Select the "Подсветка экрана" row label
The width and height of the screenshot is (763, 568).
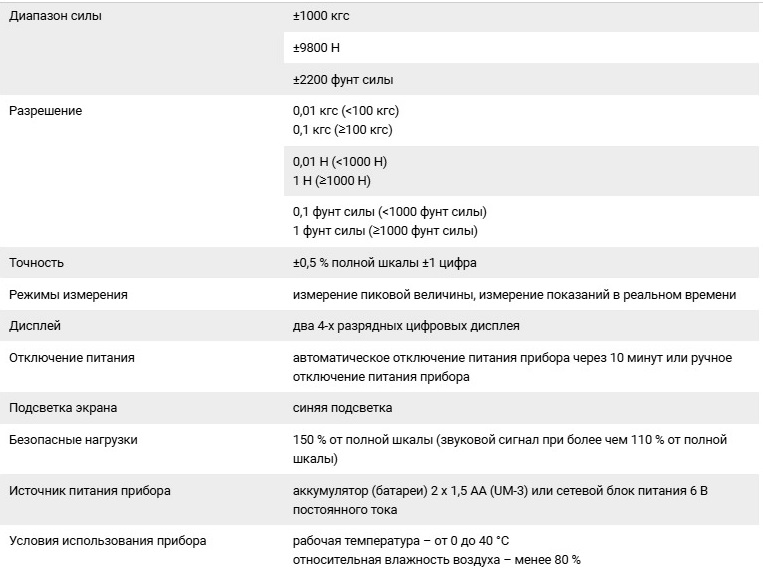click(x=63, y=408)
